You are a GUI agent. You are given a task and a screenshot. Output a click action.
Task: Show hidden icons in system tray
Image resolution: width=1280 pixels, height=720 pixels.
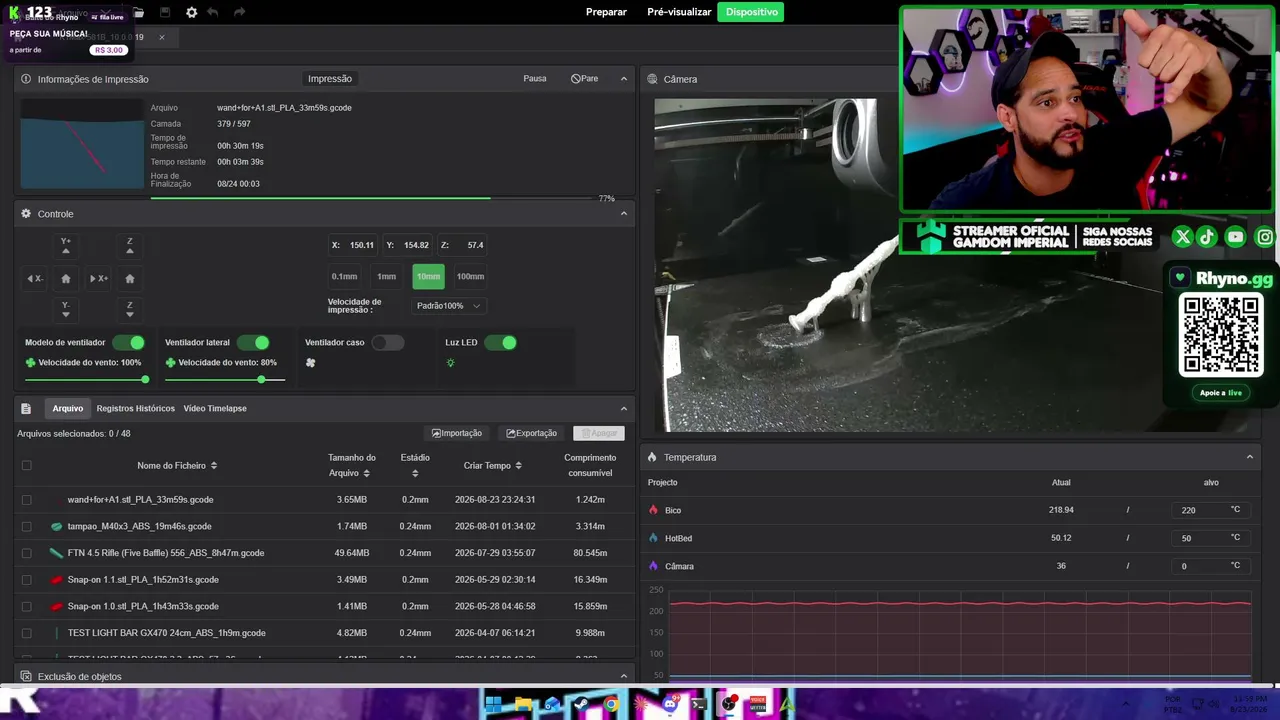[x=1126, y=704]
